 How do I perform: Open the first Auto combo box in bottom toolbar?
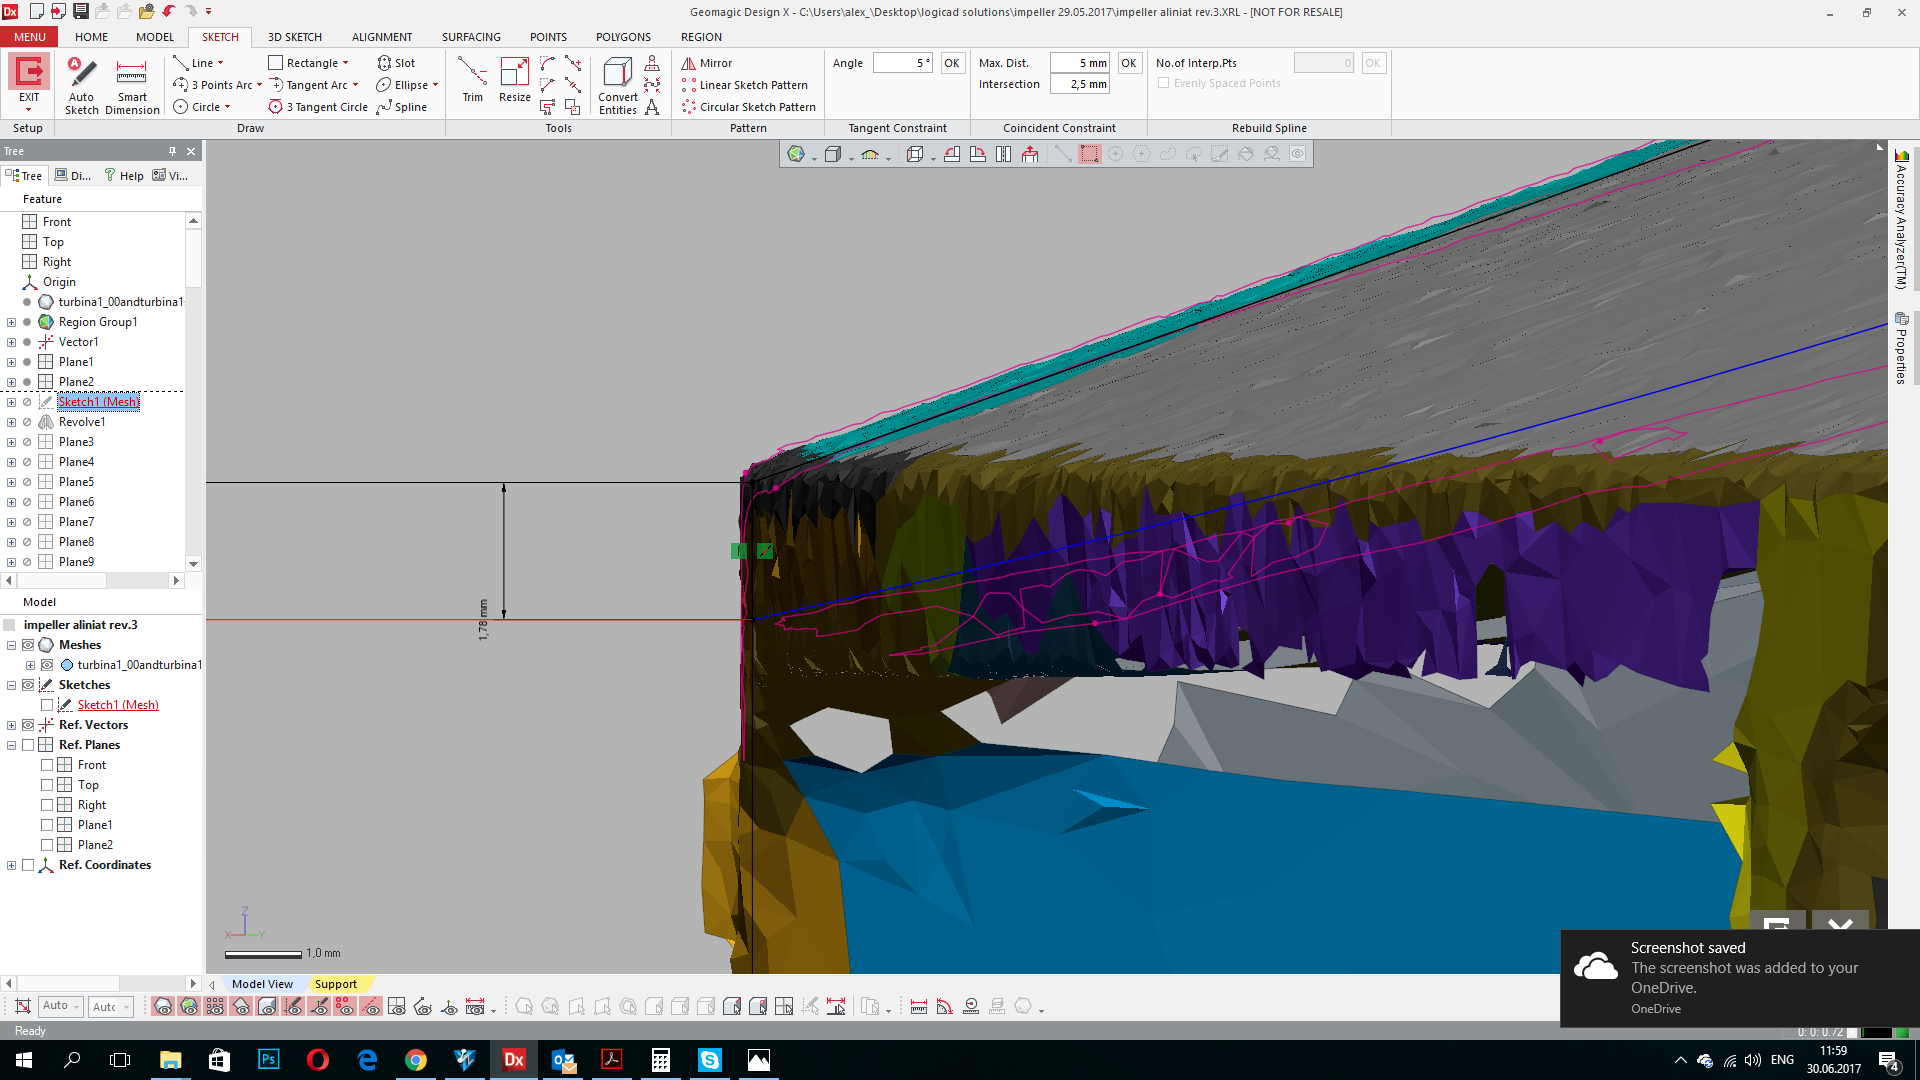(x=61, y=1006)
